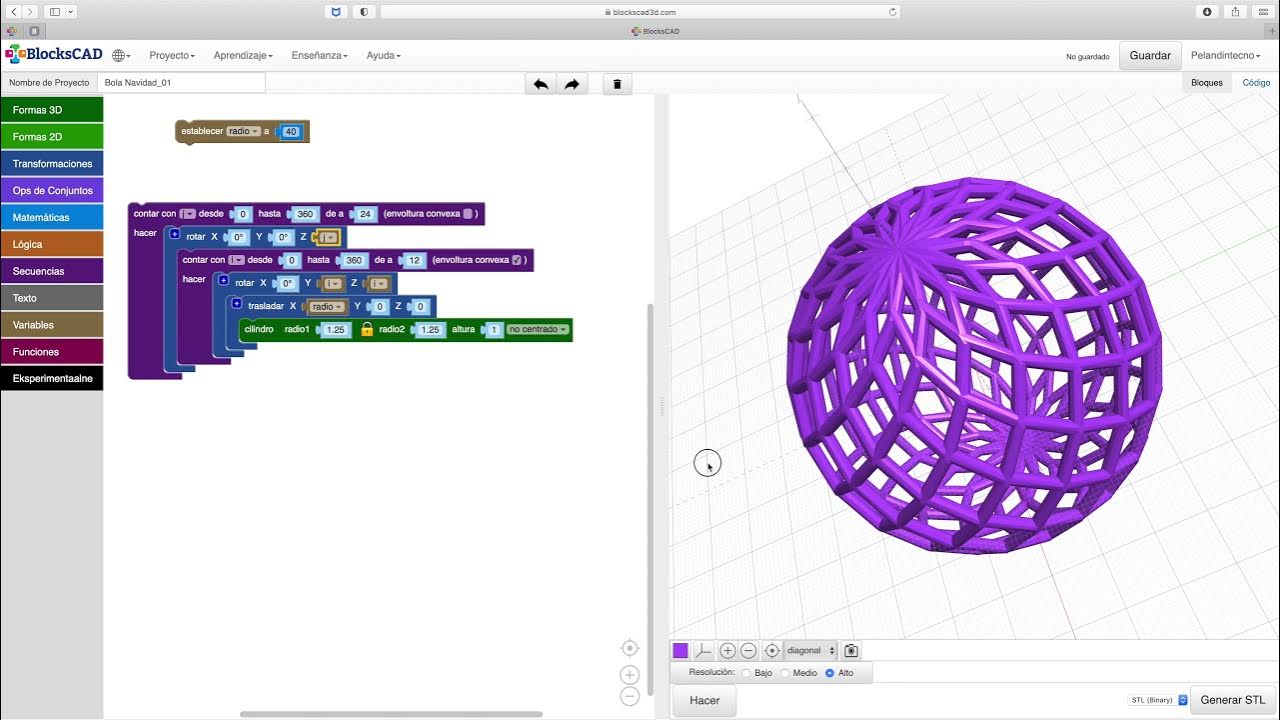Toggle envoltura convexa checkbox on outer loop

[x=468, y=213]
